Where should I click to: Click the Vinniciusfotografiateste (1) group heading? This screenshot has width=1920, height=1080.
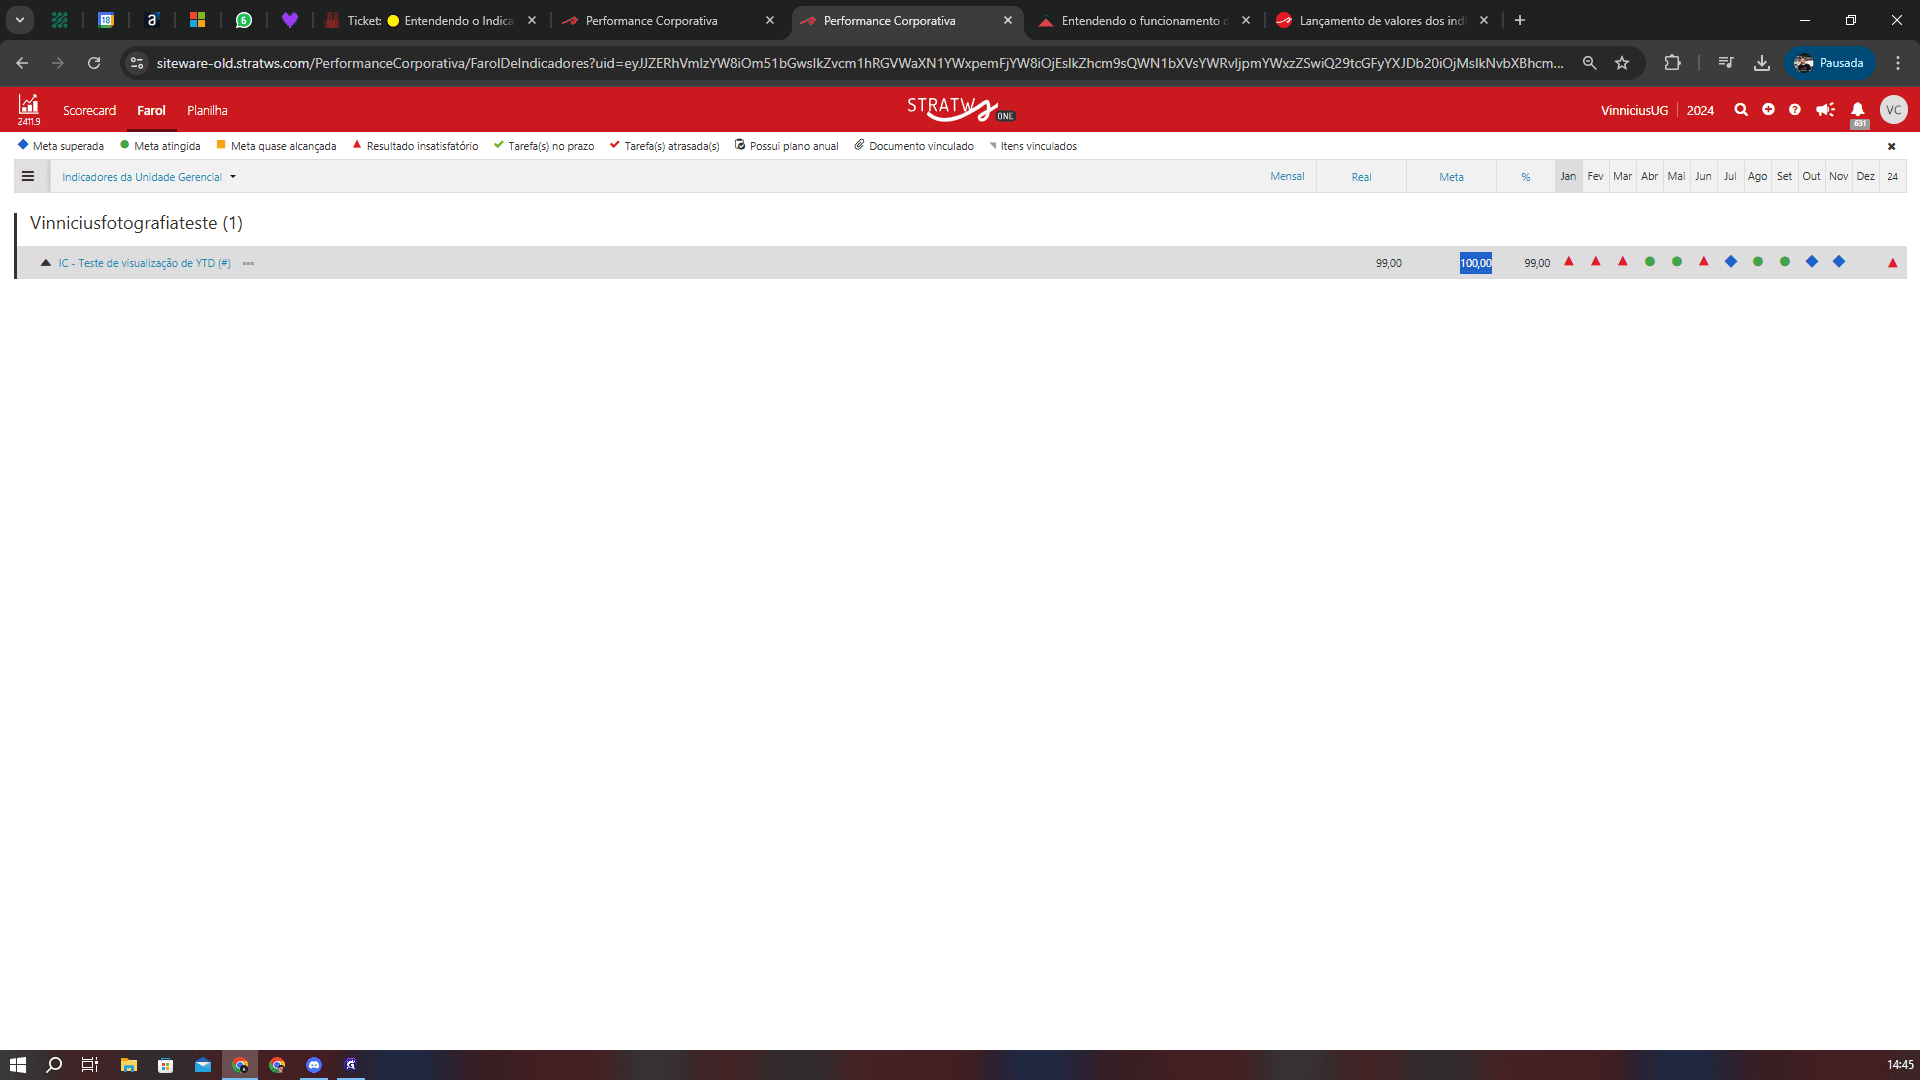coord(136,223)
